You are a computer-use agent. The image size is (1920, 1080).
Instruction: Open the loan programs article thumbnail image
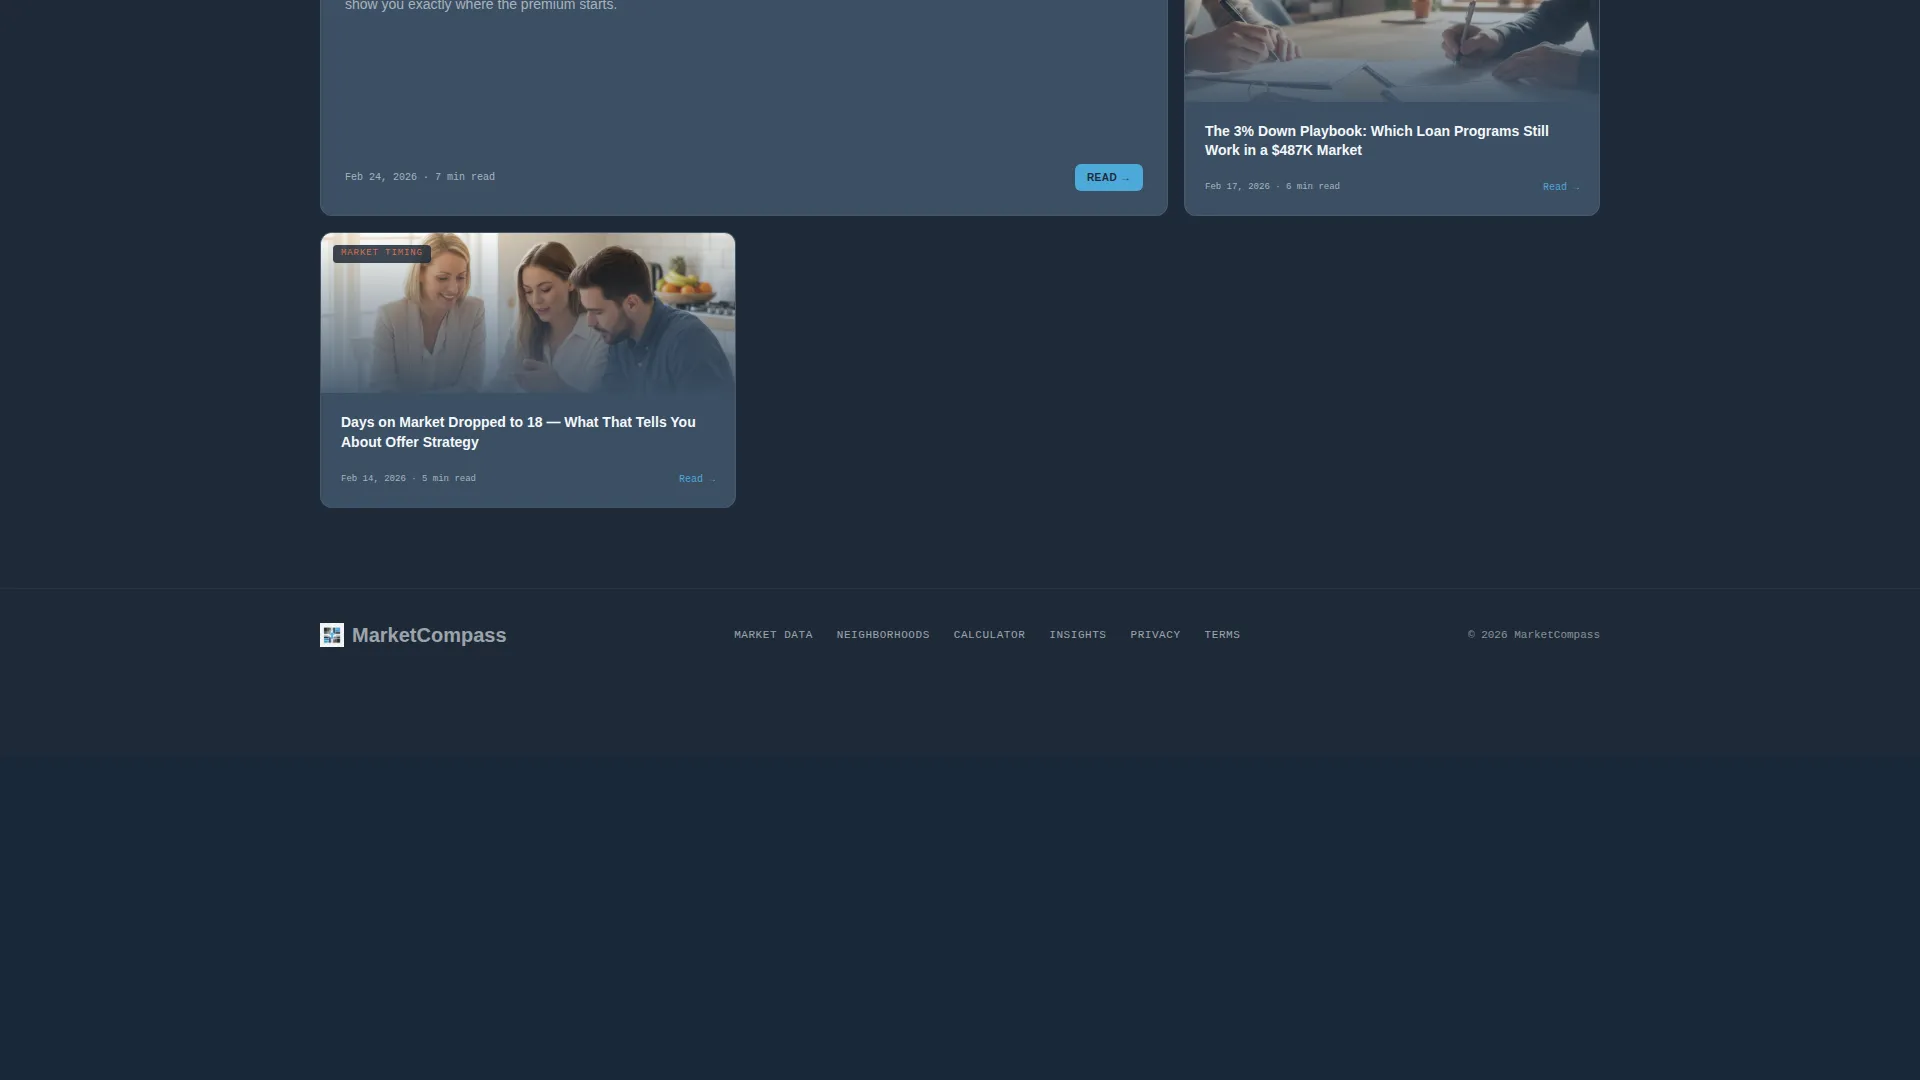tap(1392, 50)
